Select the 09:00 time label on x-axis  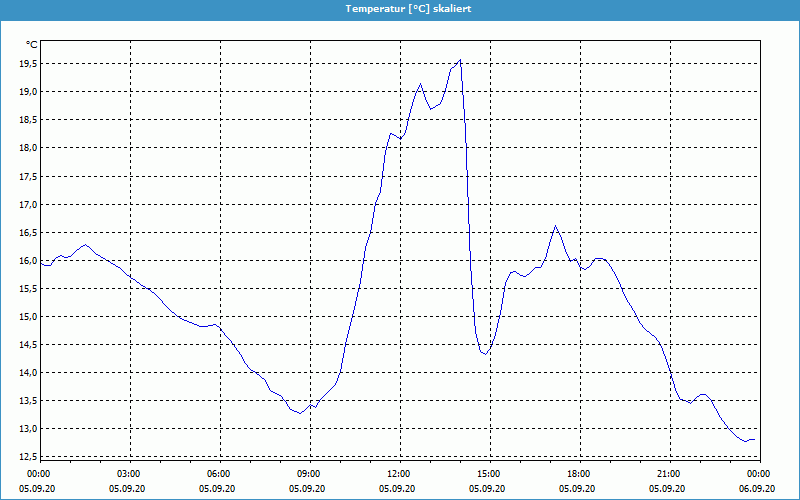[309, 474]
